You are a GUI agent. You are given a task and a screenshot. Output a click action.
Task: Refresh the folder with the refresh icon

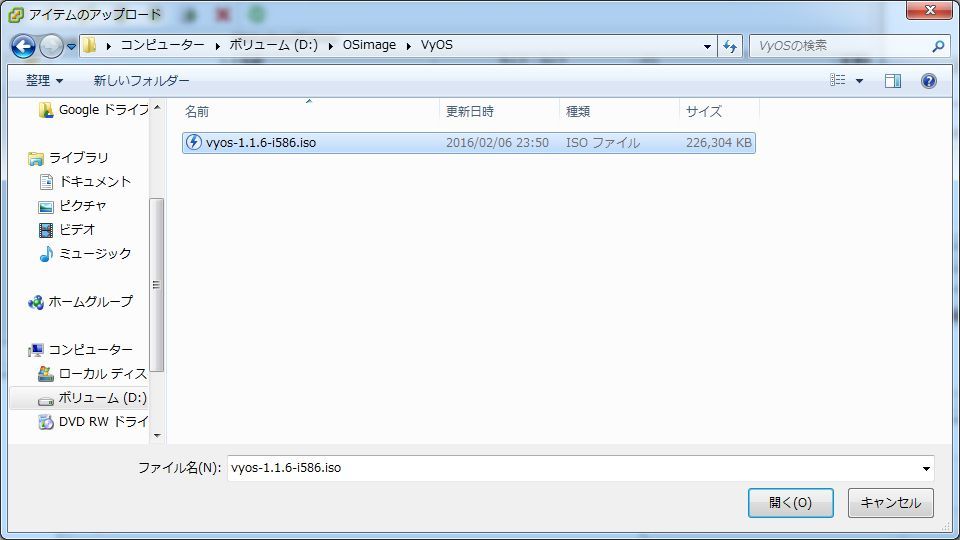[x=730, y=46]
